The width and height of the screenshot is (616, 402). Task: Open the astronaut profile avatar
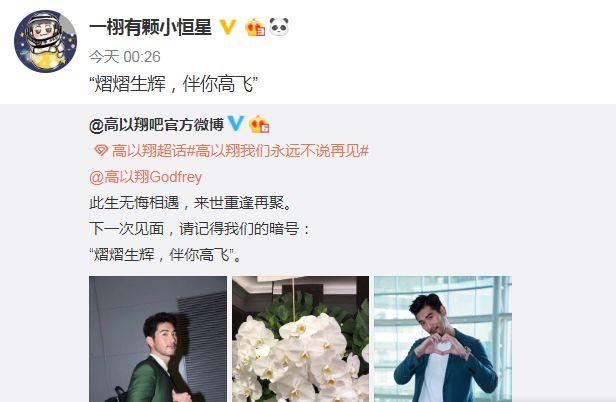[46, 42]
